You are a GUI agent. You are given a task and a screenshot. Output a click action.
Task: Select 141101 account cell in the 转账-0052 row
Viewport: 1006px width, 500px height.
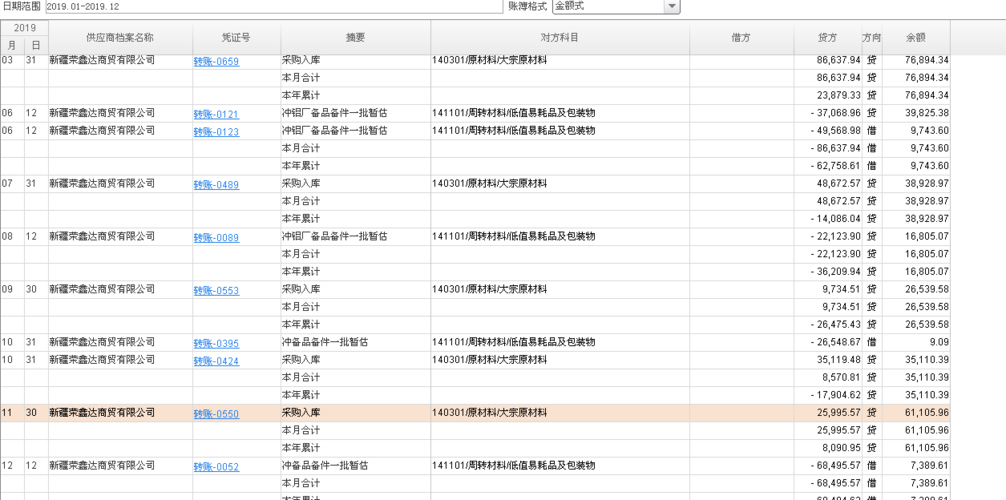[513, 465]
